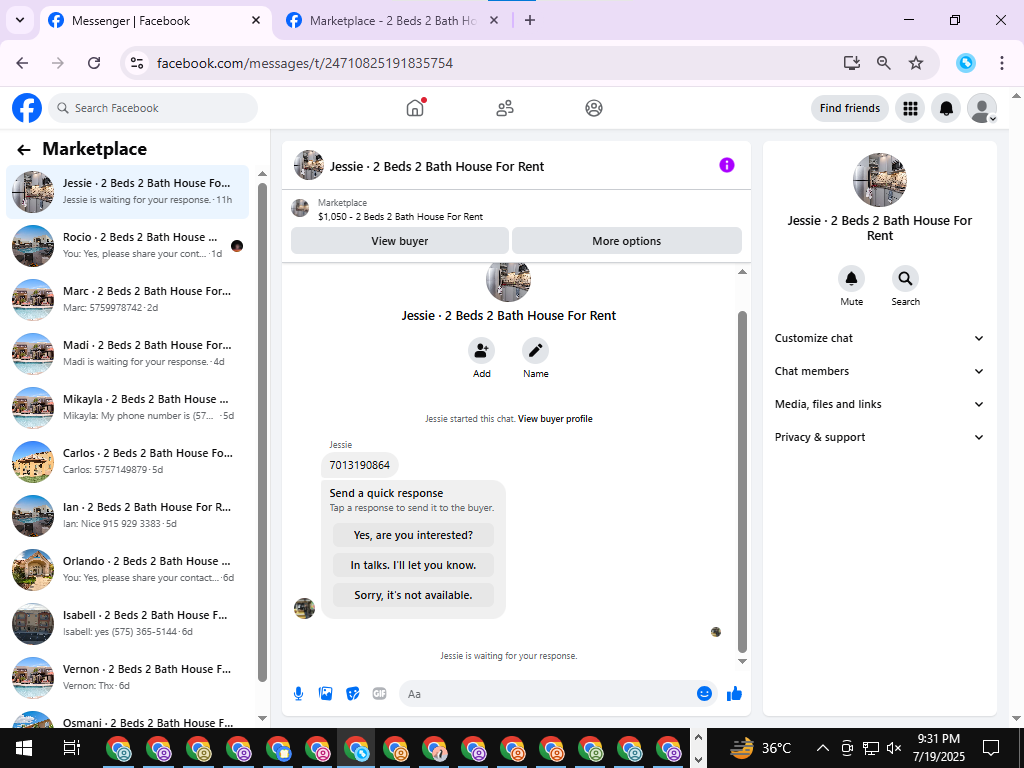
Task: Expand Media, files and links section
Action: pyautogui.click(x=879, y=404)
